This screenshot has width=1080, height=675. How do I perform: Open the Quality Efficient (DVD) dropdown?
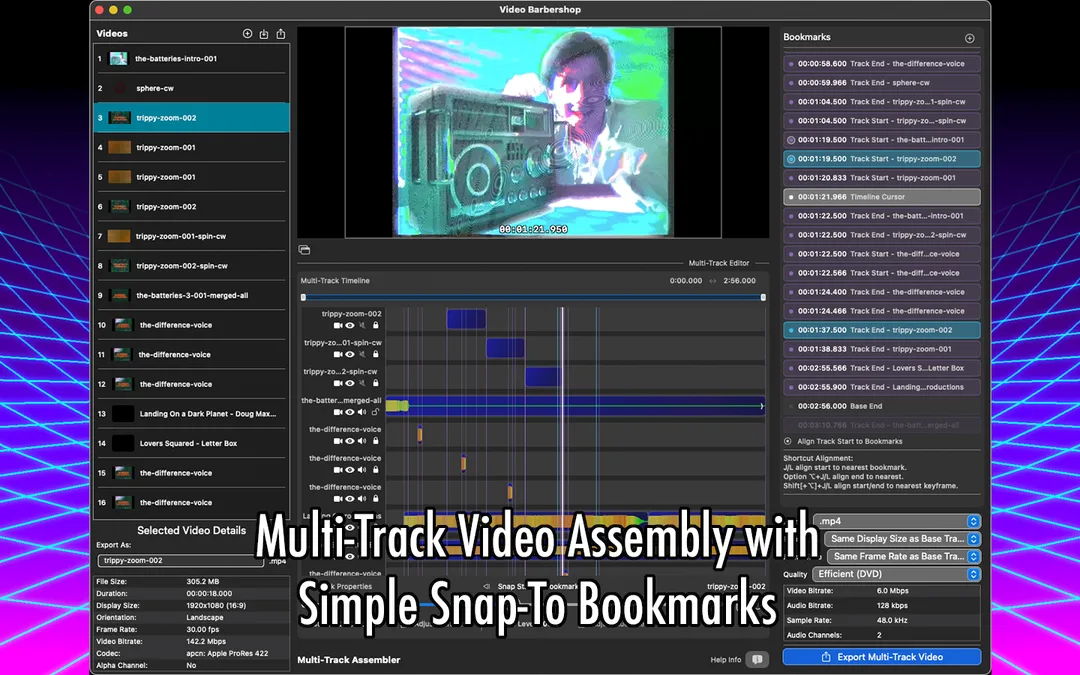pyautogui.click(x=897, y=574)
